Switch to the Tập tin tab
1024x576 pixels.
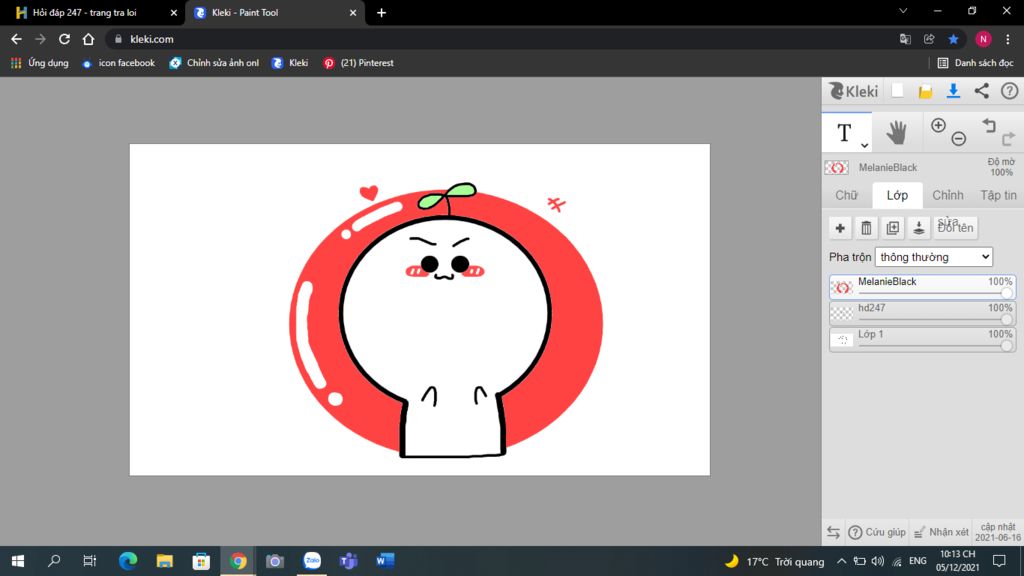(998, 195)
